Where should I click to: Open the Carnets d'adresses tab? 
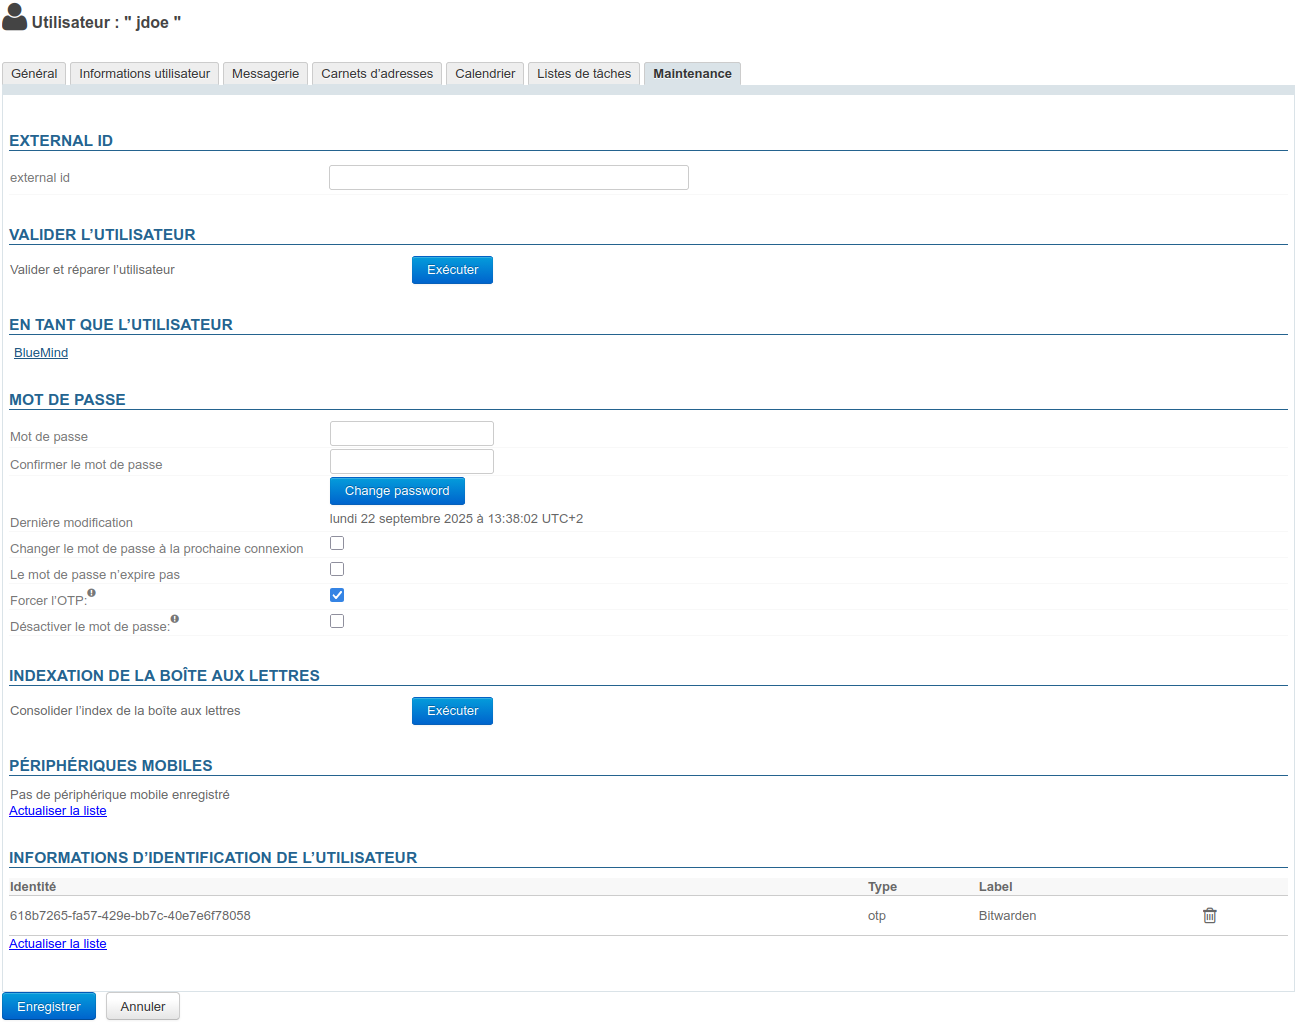[x=377, y=74]
